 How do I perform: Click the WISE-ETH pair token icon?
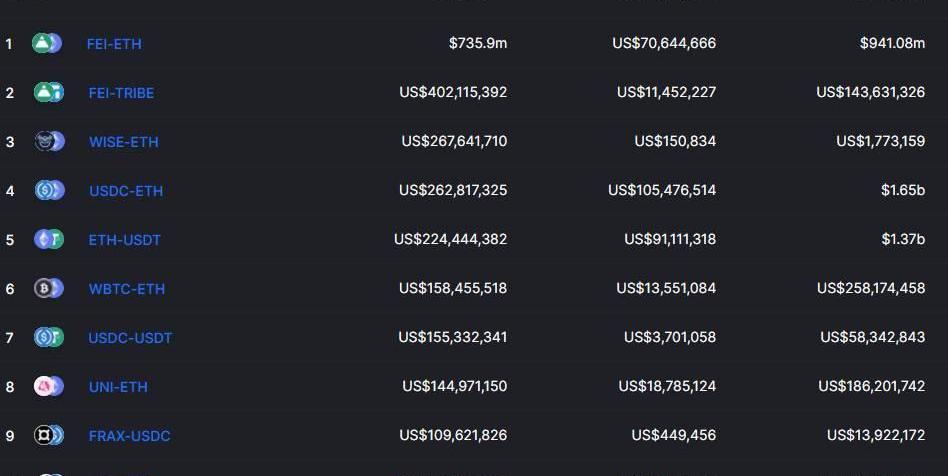point(50,141)
